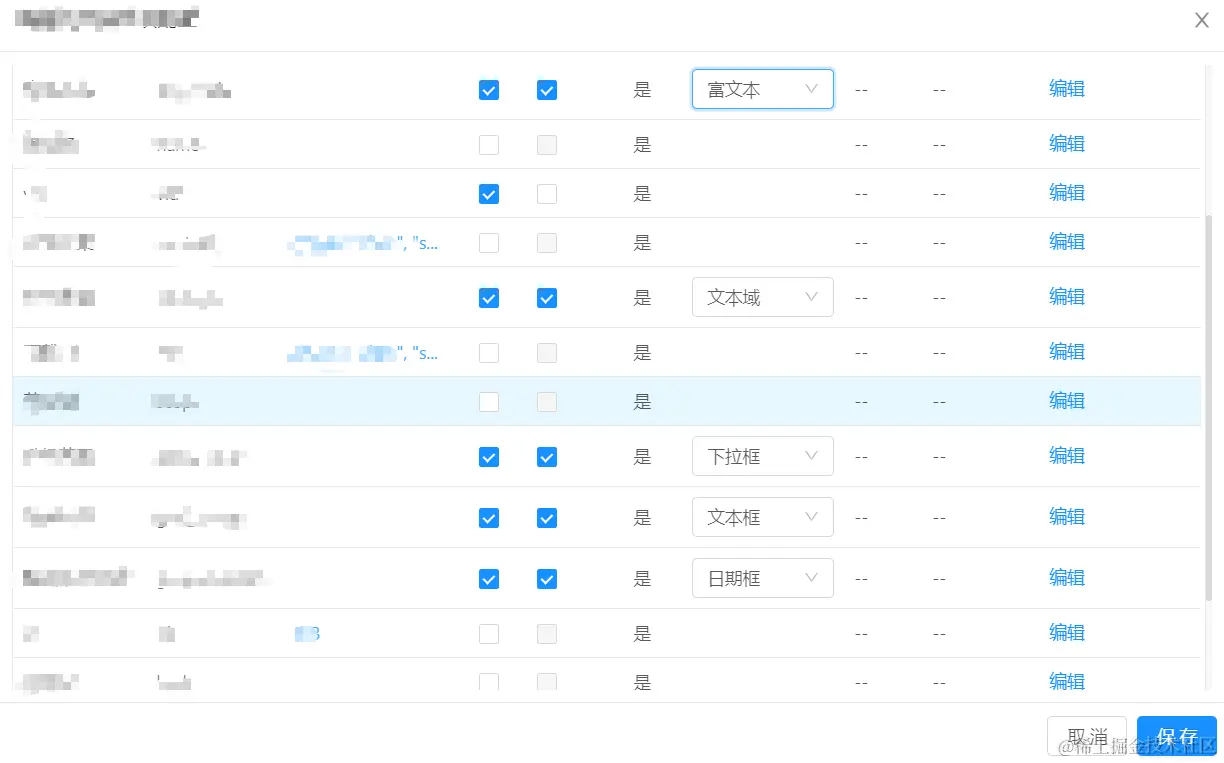1224x763 pixels.
Task: Click 编辑 in the 下拉框 row
Action: coord(1067,455)
